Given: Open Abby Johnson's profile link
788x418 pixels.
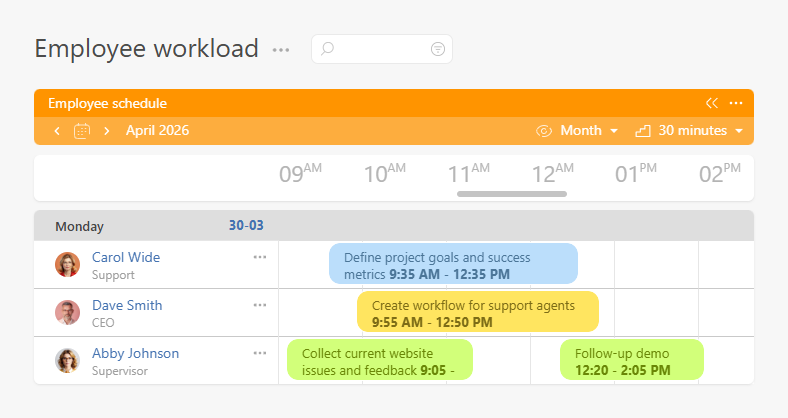Looking at the screenshot, I should (x=135, y=353).
